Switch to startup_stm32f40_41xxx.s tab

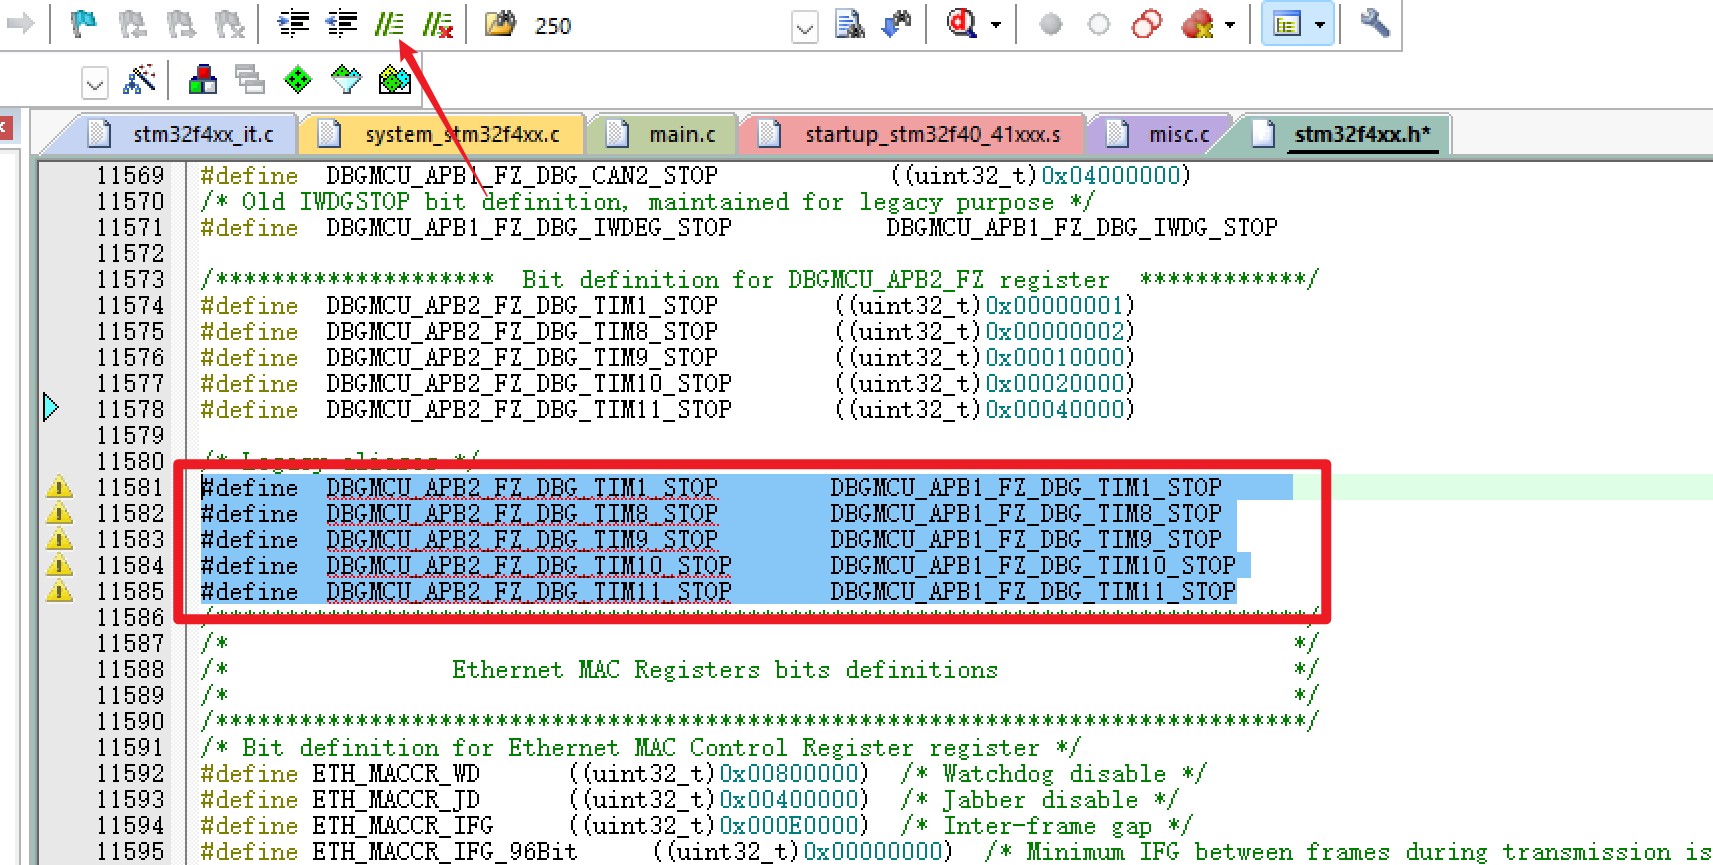point(933,134)
